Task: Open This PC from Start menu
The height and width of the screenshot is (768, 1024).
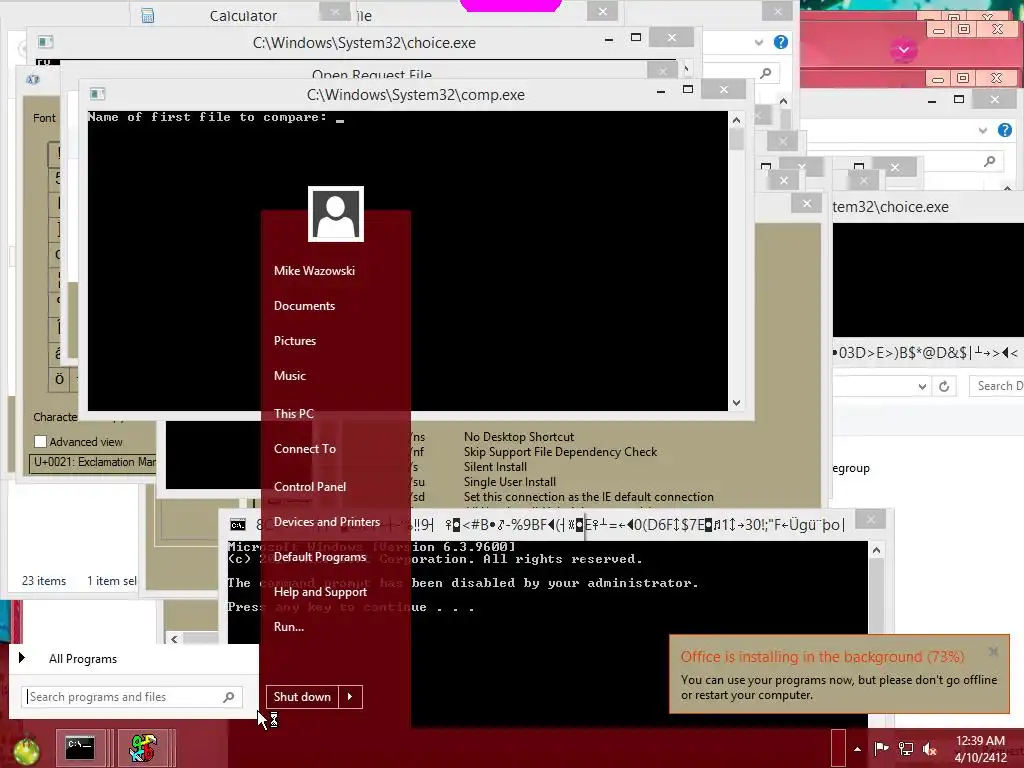Action: pyautogui.click(x=294, y=413)
